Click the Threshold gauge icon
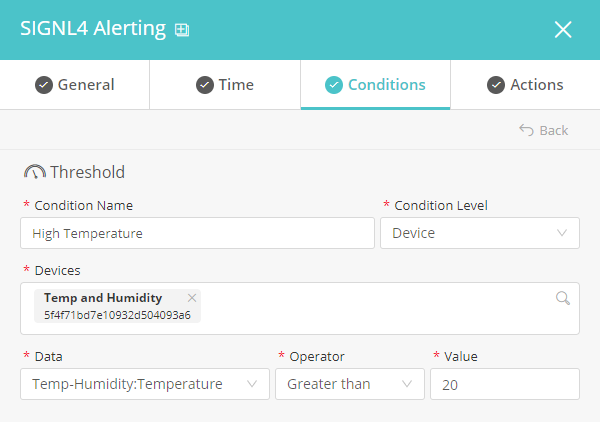This screenshot has height=422, width=600. (x=35, y=172)
